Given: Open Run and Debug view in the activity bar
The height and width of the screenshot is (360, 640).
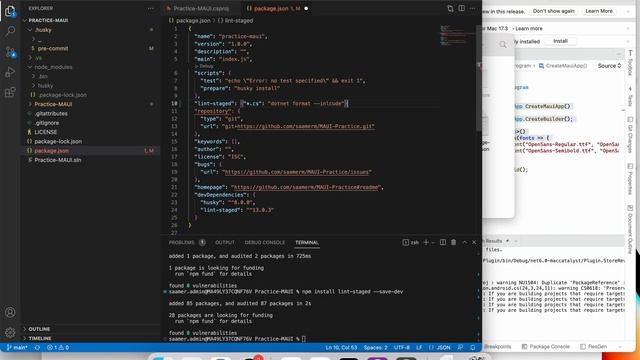Looking at the screenshot, I should tap(10, 72).
